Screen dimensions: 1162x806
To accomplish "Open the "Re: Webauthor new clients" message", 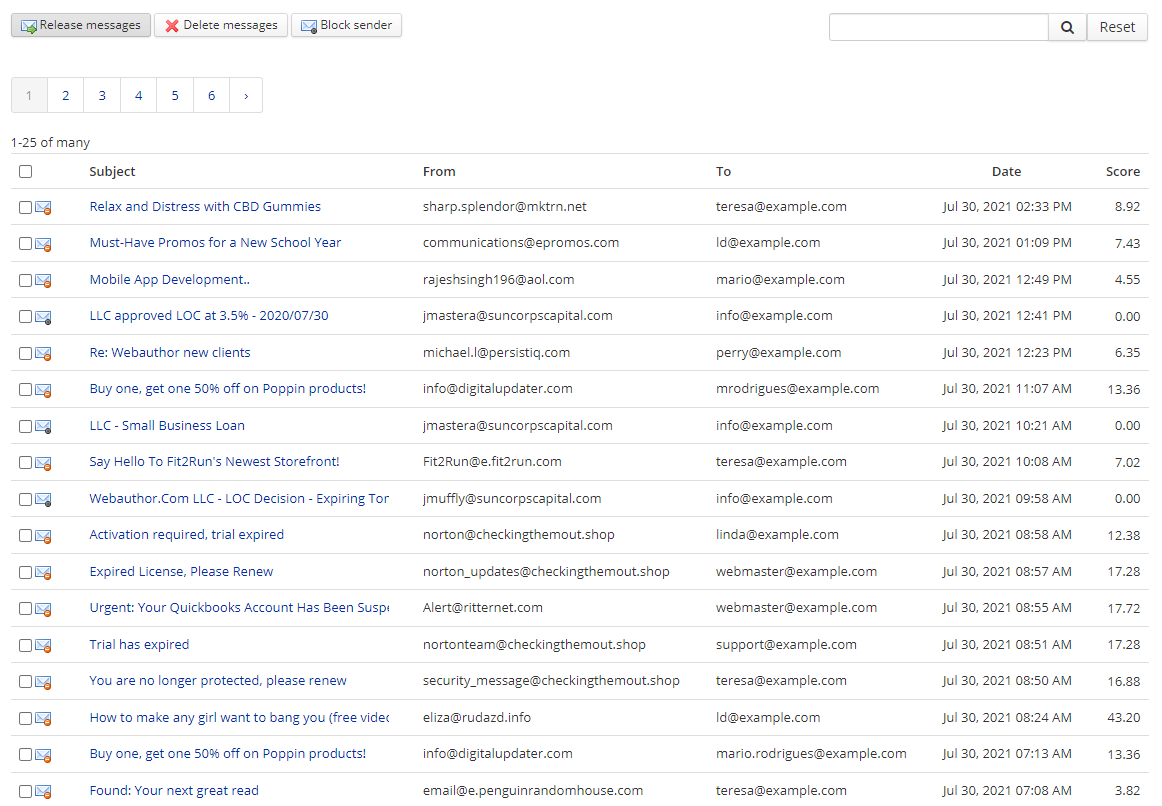I will (169, 352).
